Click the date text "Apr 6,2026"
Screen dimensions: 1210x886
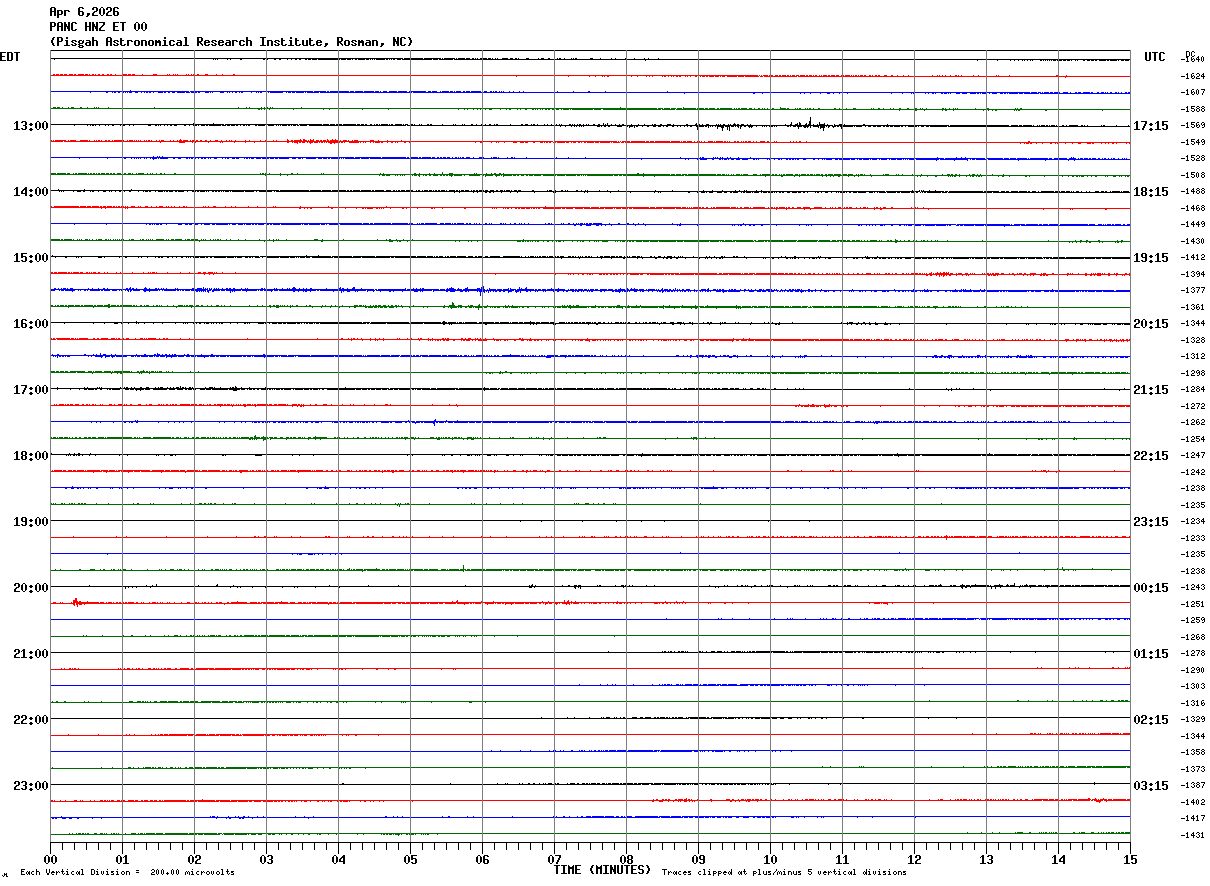(84, 12)
